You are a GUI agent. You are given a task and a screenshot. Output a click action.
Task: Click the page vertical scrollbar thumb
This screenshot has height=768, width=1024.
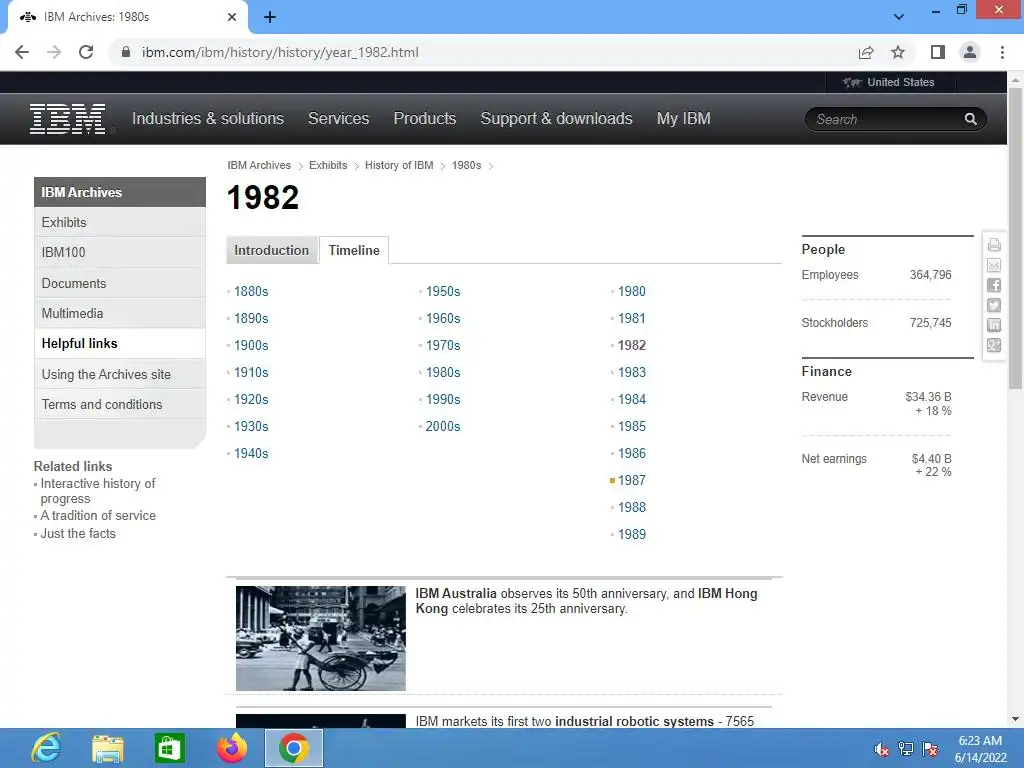tap(1016, 238)
